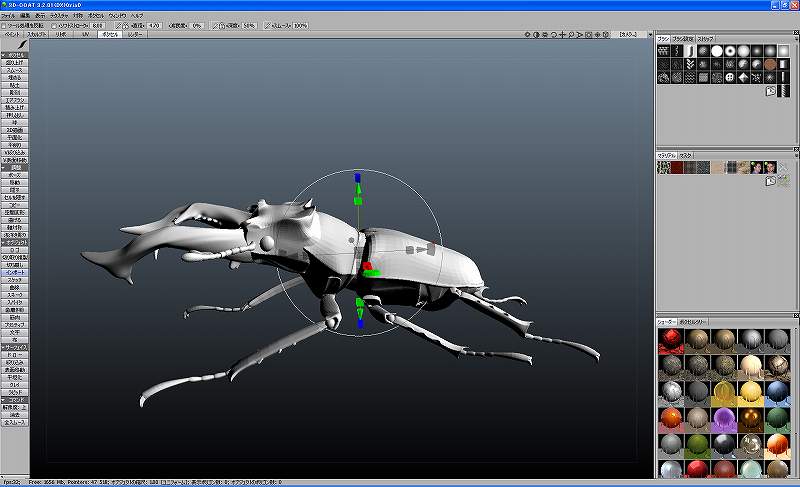Switch to the マスク panel tab
The image size is (800, 487).
point(686,156)
